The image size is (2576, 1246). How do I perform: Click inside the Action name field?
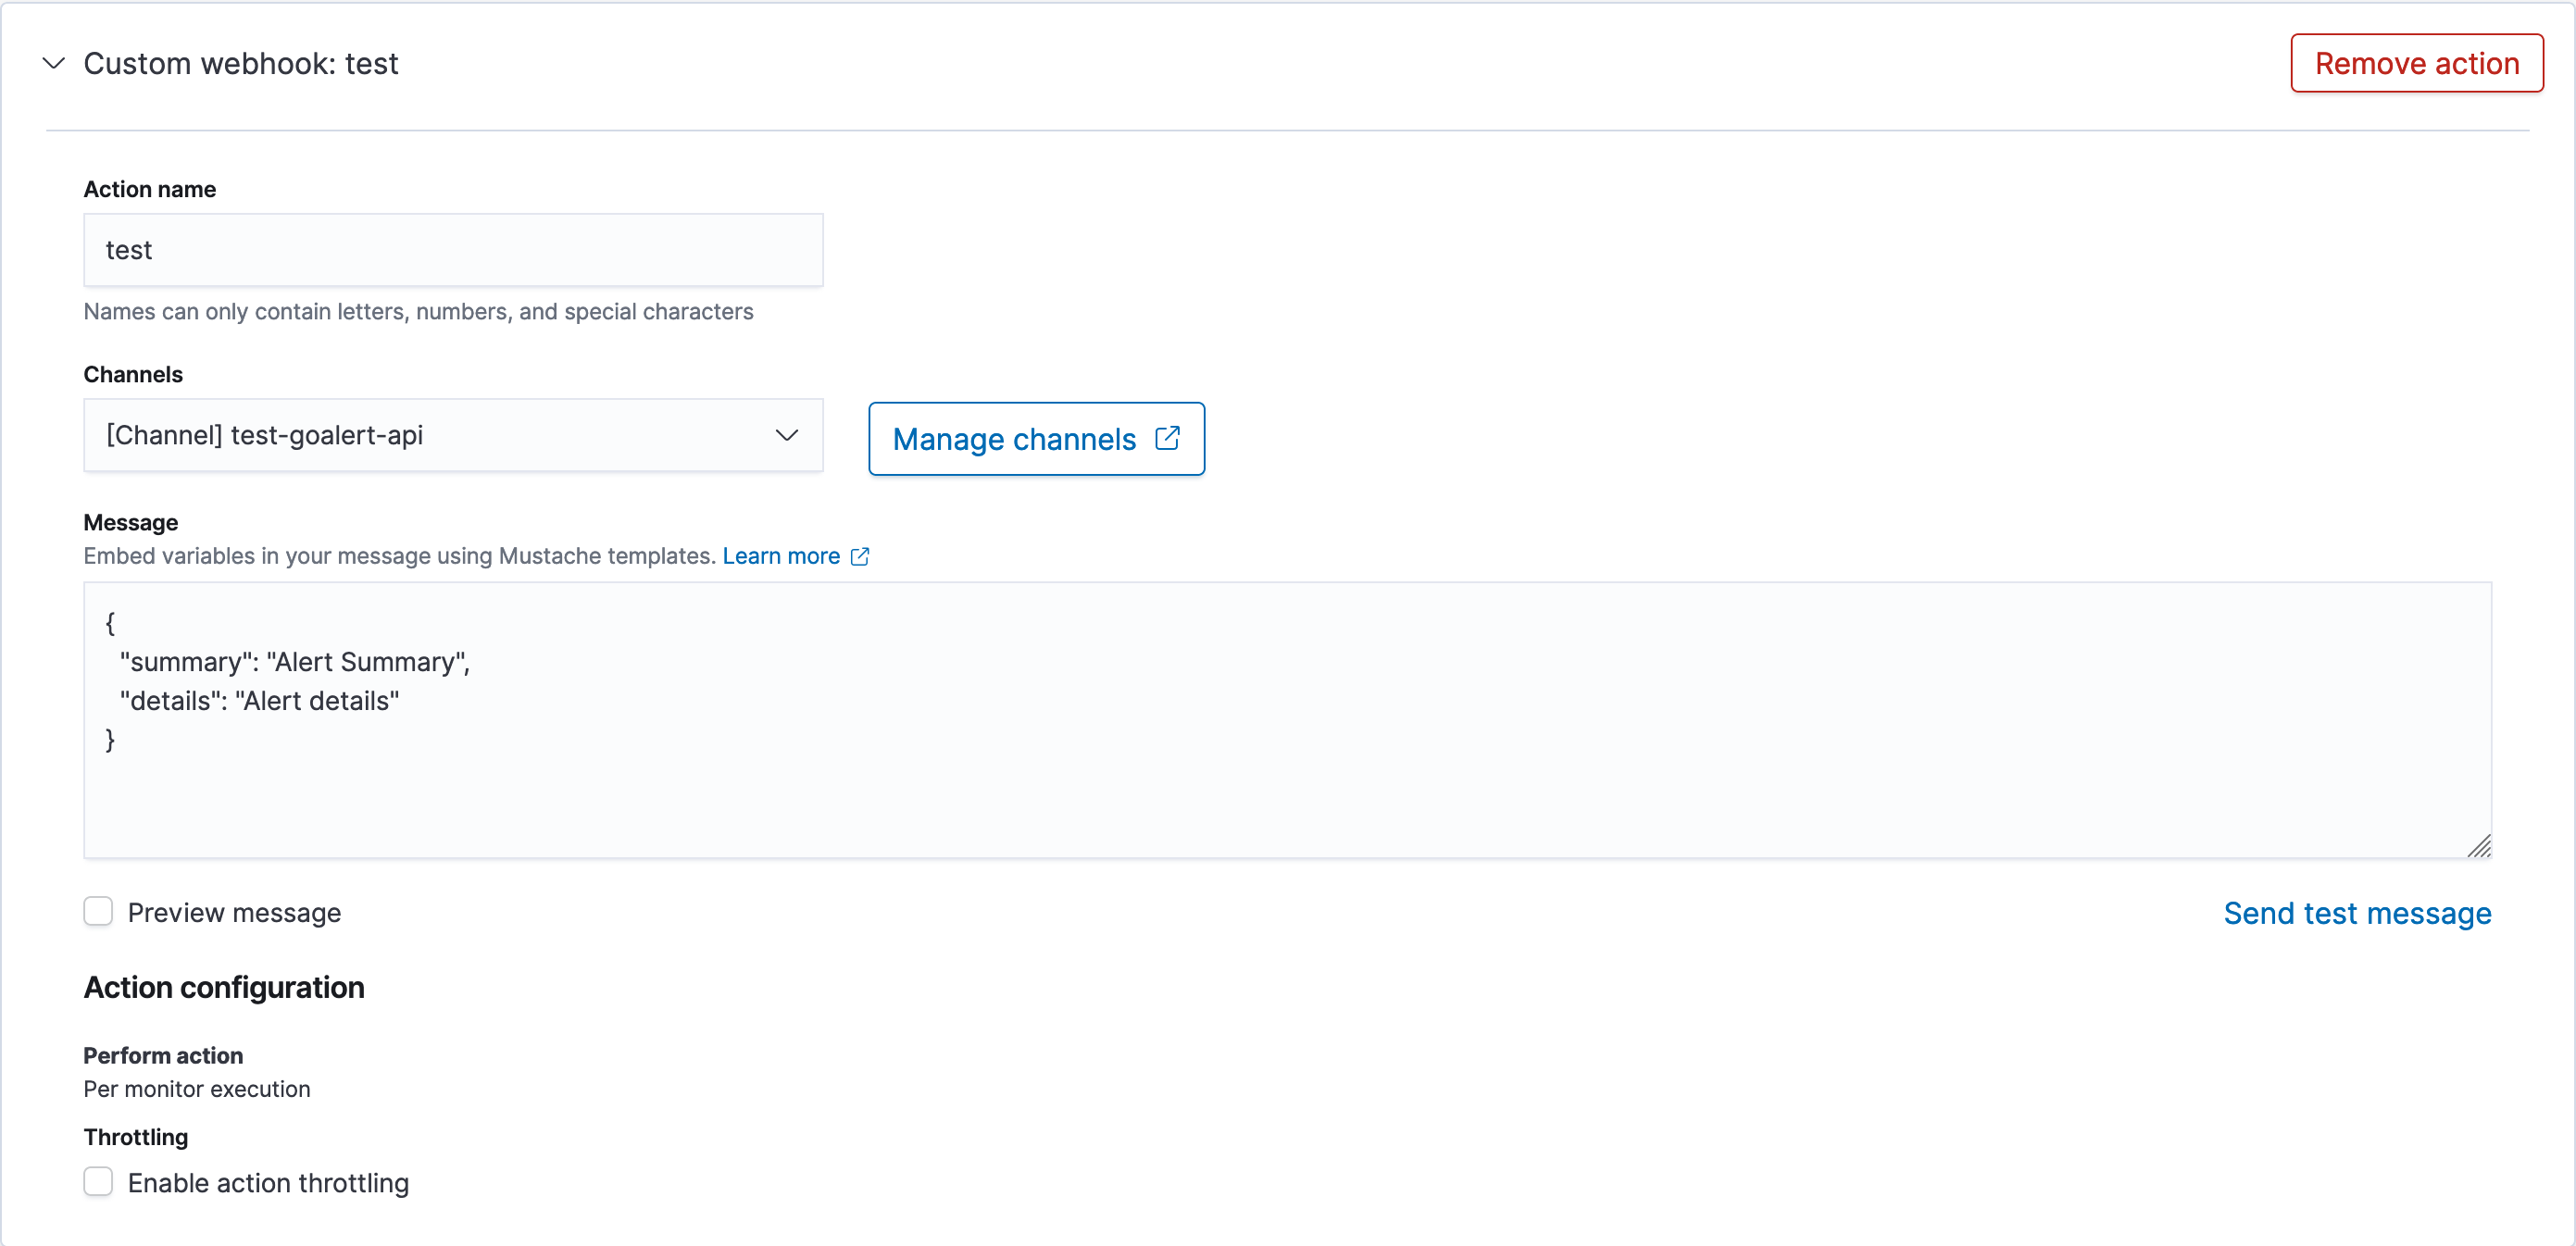[453, 249]
